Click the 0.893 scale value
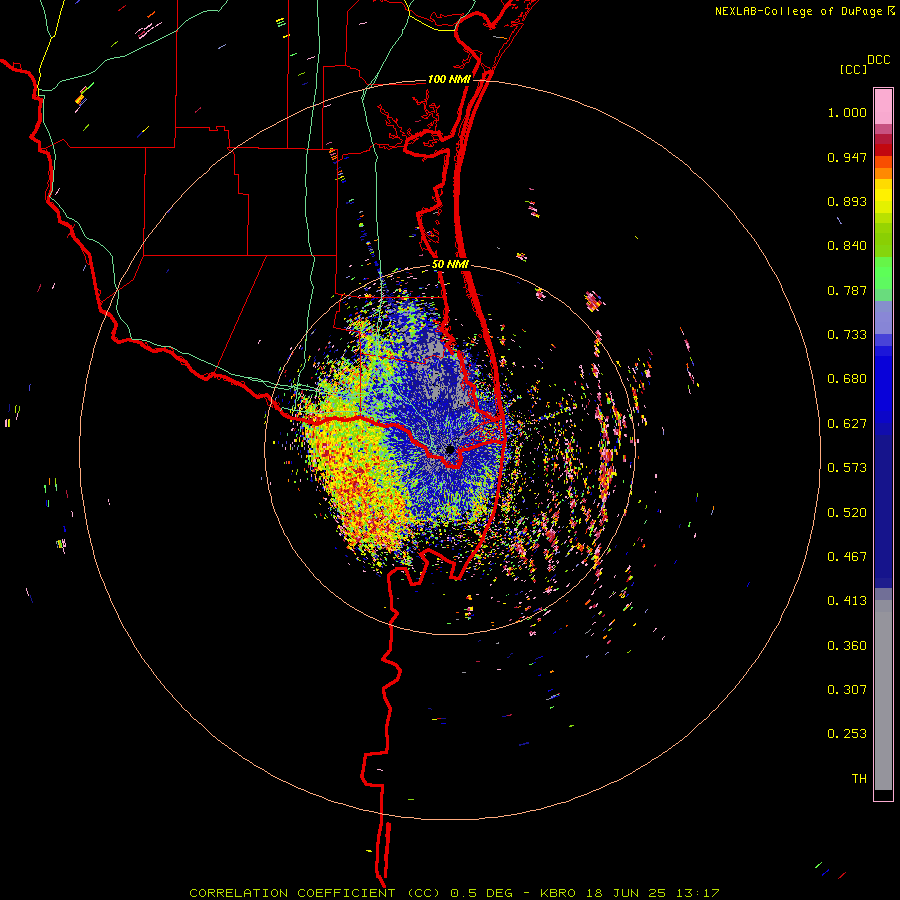 pyautogui.click(x=847, y=201)
